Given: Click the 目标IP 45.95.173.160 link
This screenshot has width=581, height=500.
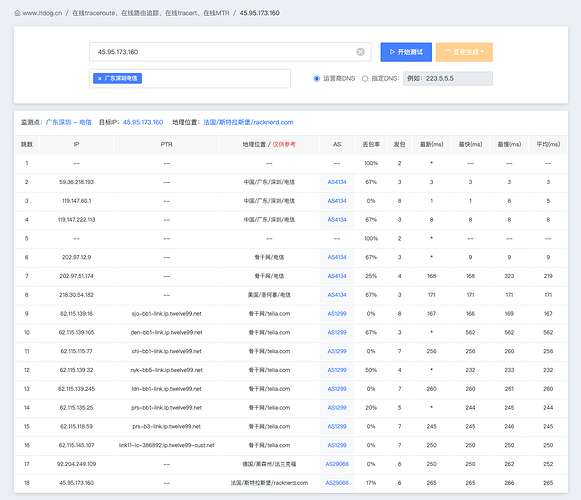Looking at the screenshot, I should click(x=143, y=122).
